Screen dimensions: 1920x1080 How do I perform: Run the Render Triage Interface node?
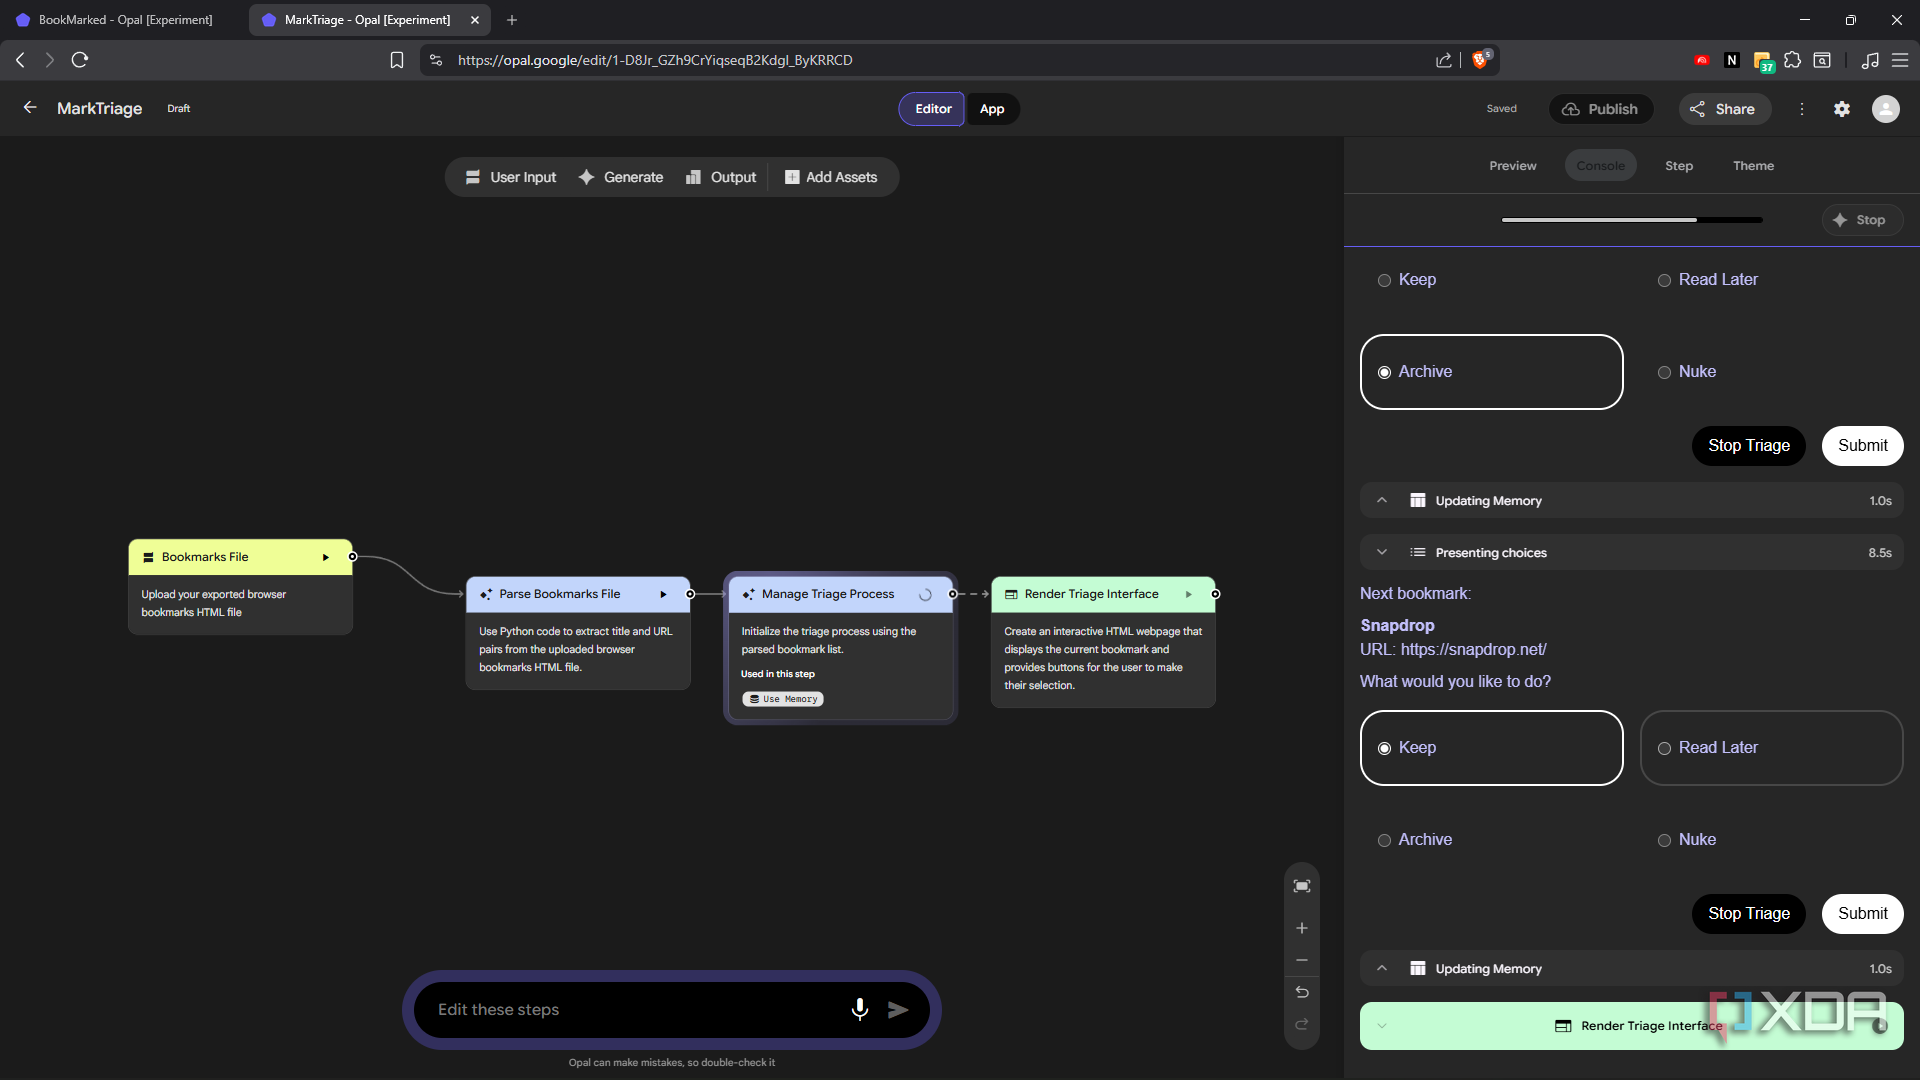pyautogui.click(x=1189, y=594)
